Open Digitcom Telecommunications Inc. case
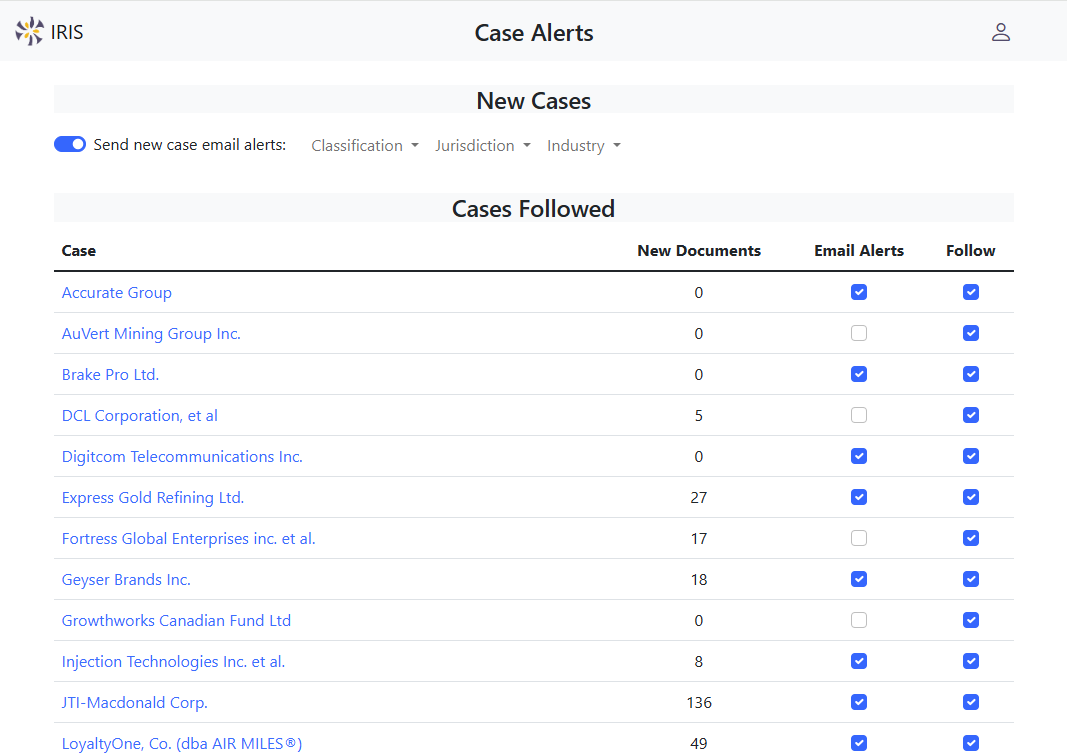This screenshot has width=1067, height=756. (x=182, y=457)
